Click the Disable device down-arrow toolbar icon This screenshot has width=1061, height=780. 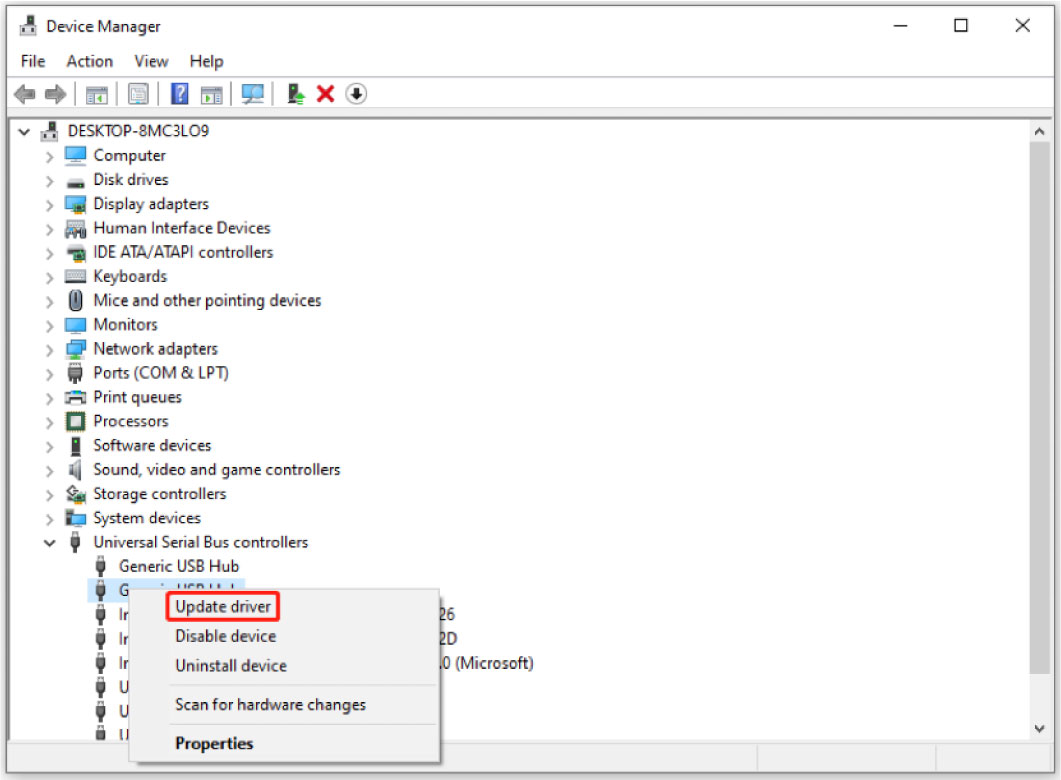[x=355, y=93]
